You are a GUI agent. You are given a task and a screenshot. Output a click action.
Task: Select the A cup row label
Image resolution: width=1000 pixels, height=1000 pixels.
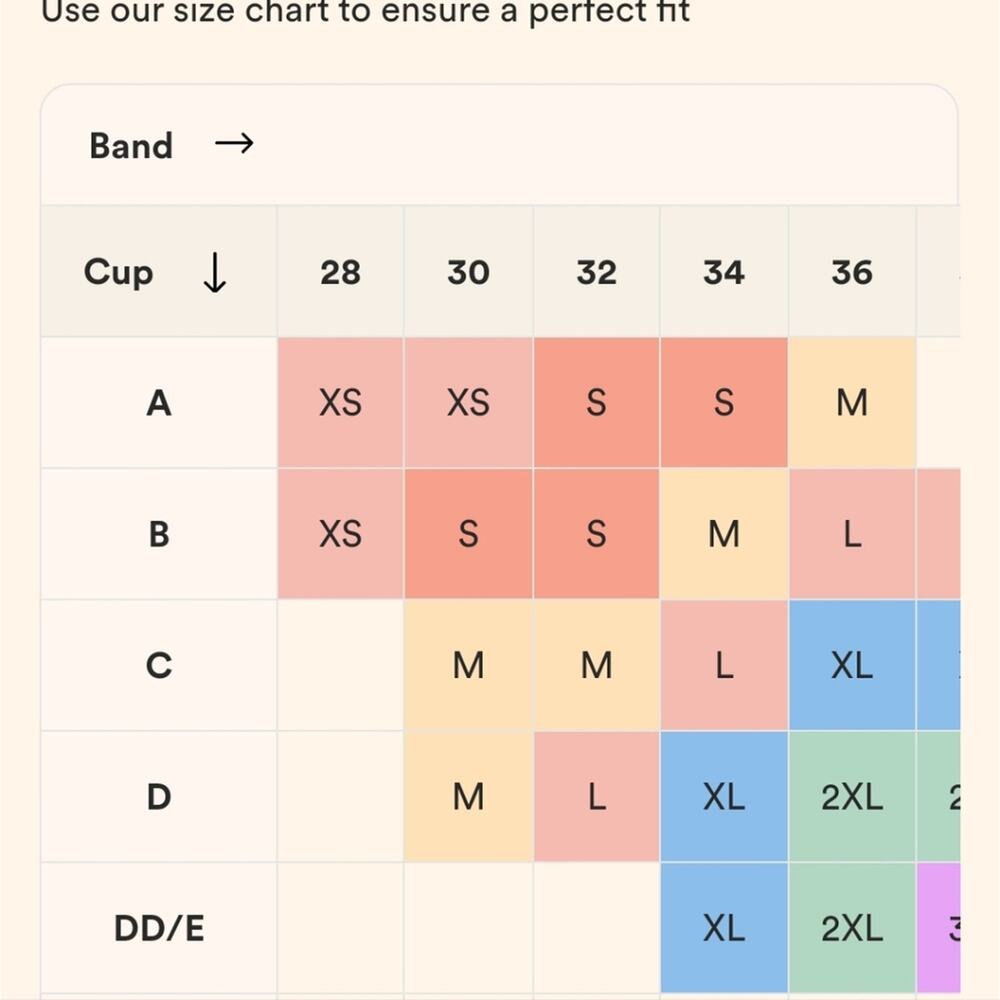pyautogui.click(x=159, y=403)
